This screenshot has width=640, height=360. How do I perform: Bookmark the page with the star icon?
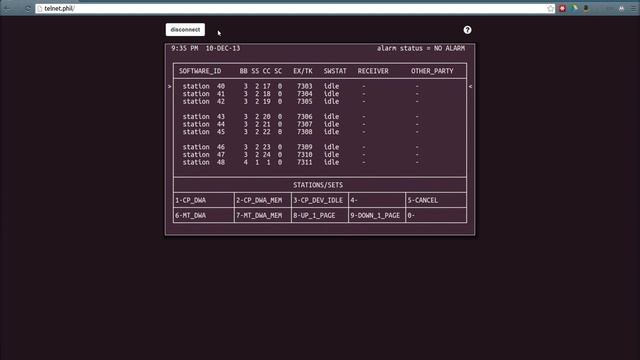coord(551,9)
